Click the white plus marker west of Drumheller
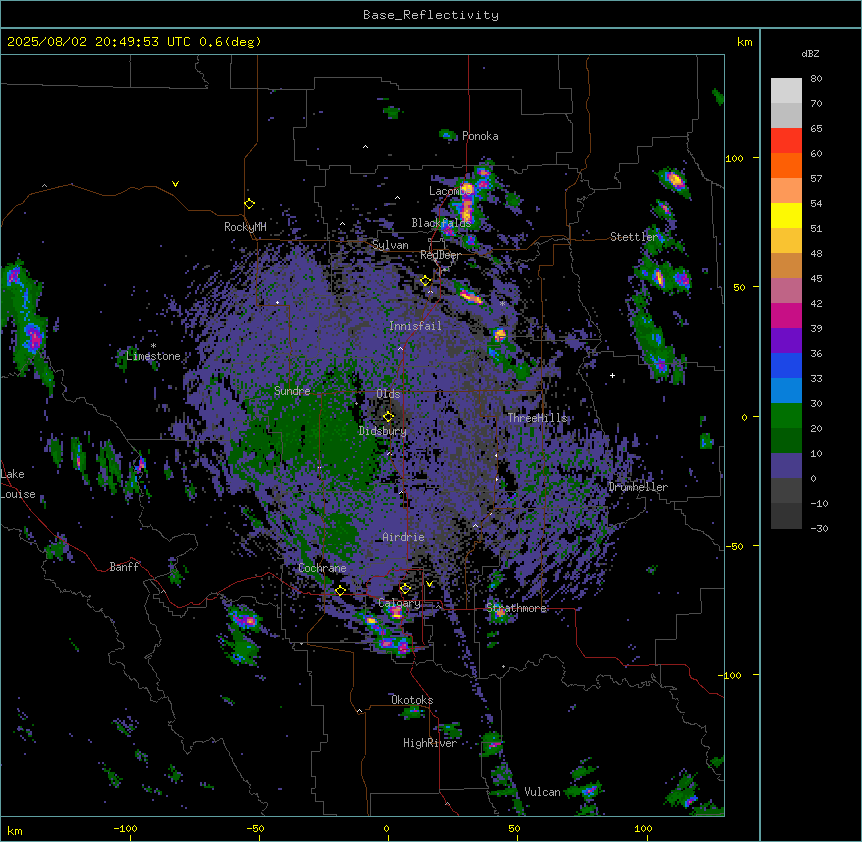 612,375
